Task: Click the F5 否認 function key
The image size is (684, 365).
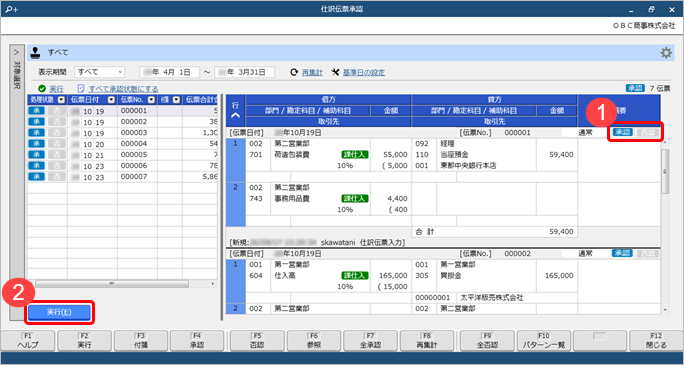Action: click(257, 341)
